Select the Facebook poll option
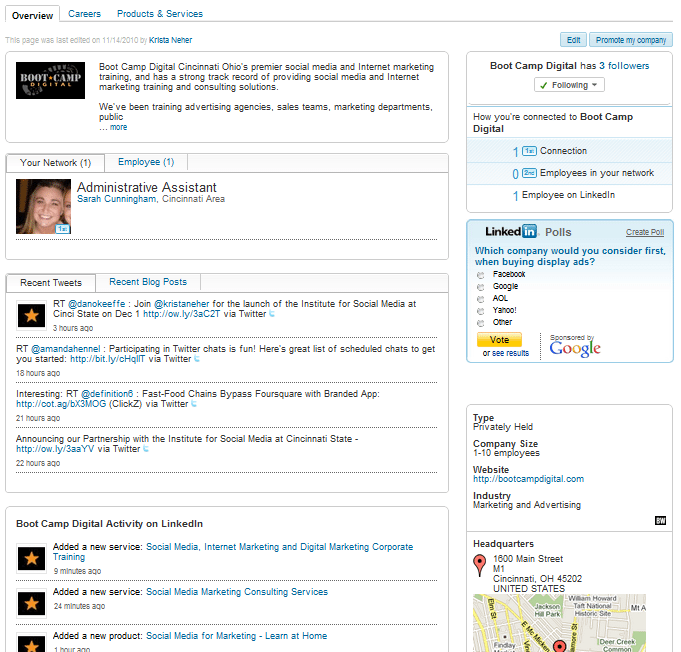This screenshot has width=681, height=652. pyautogui.click(x=481, y=274)
